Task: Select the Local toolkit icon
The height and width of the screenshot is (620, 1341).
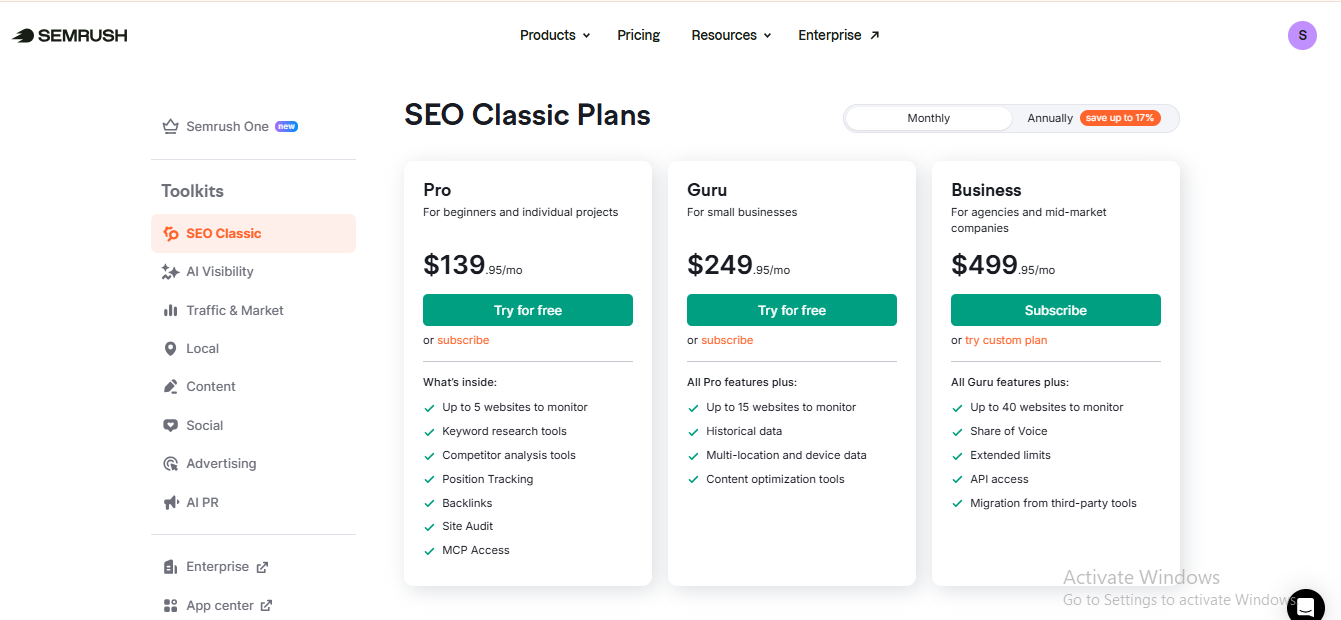Action: click(170, 348)
